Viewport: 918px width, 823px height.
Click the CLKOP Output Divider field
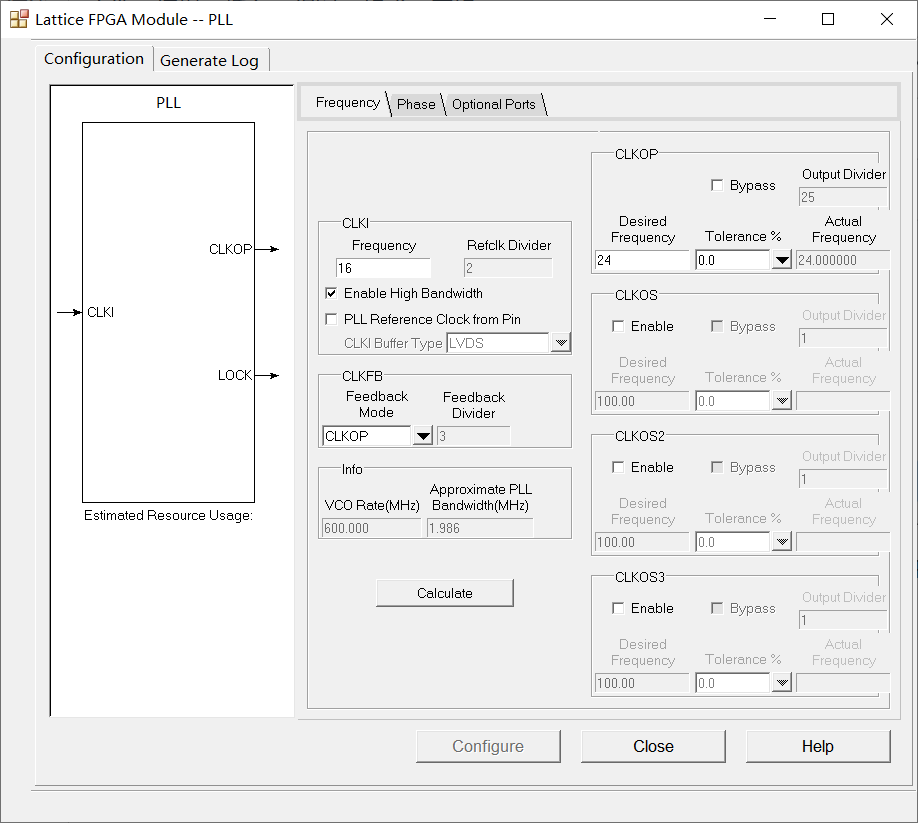(843, 197)
